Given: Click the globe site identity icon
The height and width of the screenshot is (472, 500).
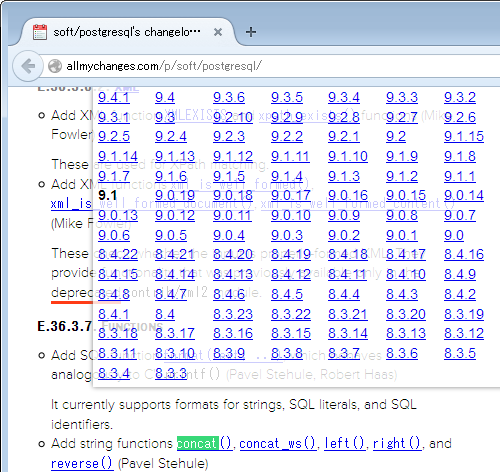Looking at the screenshot, I should point(55,66).
